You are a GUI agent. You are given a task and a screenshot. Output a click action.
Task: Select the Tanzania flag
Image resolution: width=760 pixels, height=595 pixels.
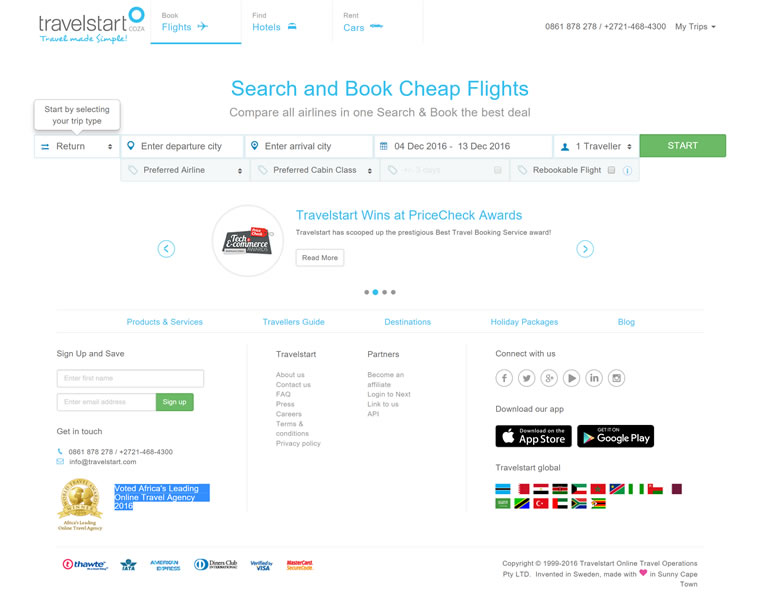[x=522, y=504]
